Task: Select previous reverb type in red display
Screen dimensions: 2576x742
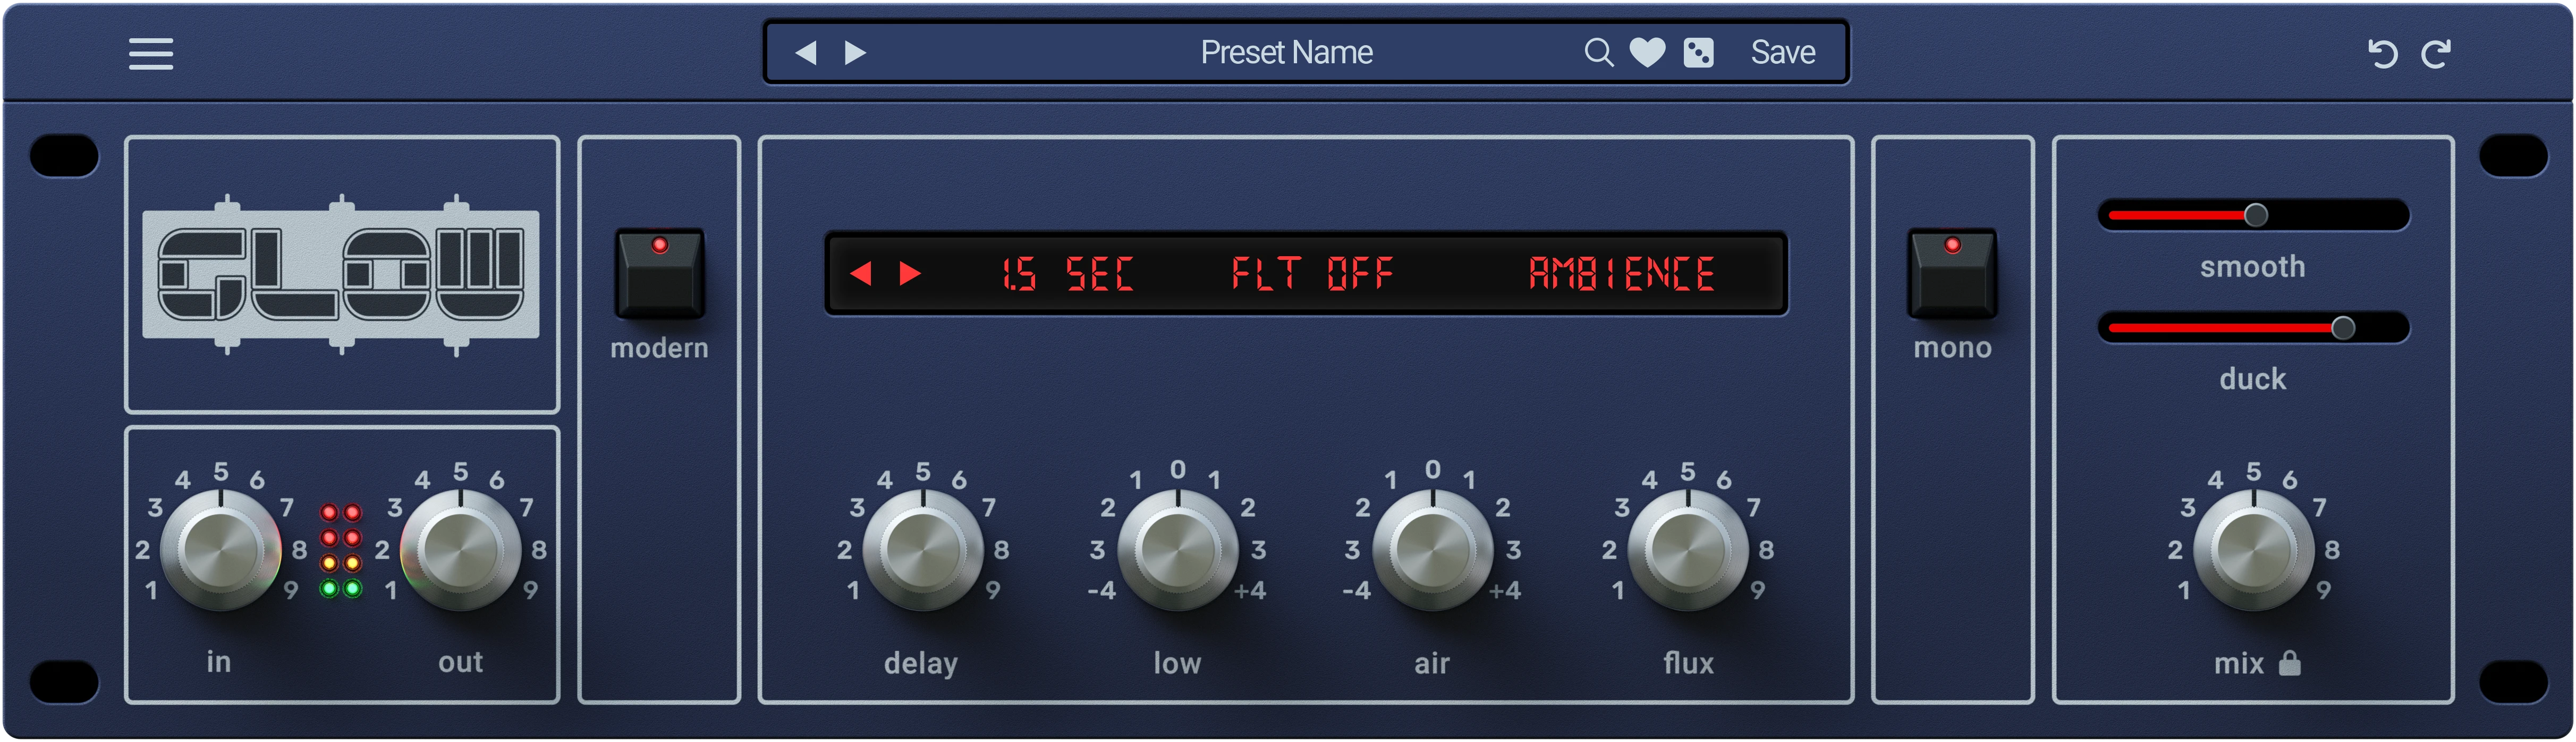Action: pos(861,273)
